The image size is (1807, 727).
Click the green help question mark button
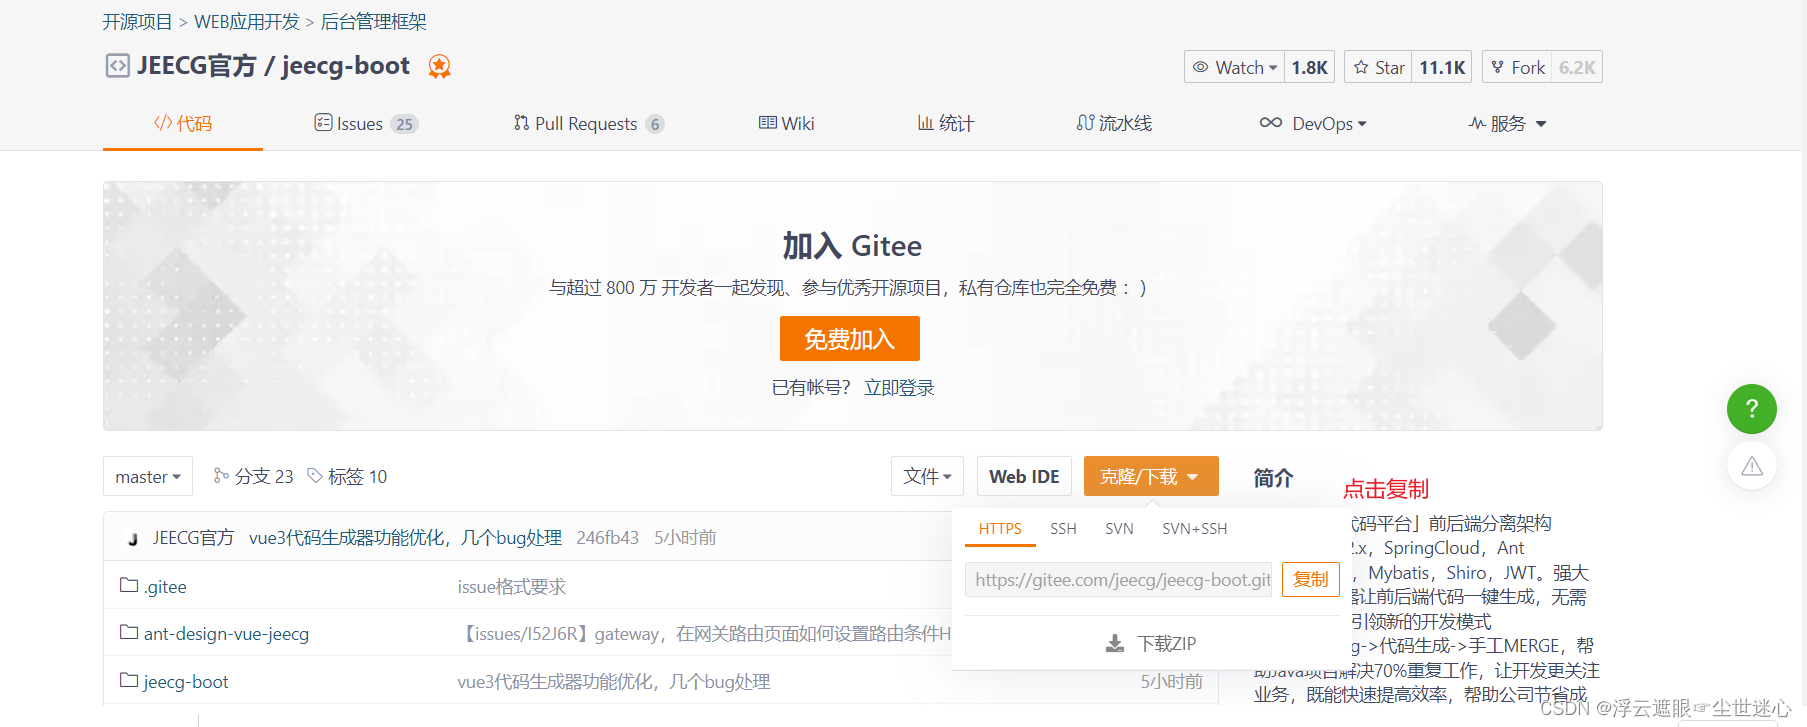pyautogui.click(x=1751, y=409)
